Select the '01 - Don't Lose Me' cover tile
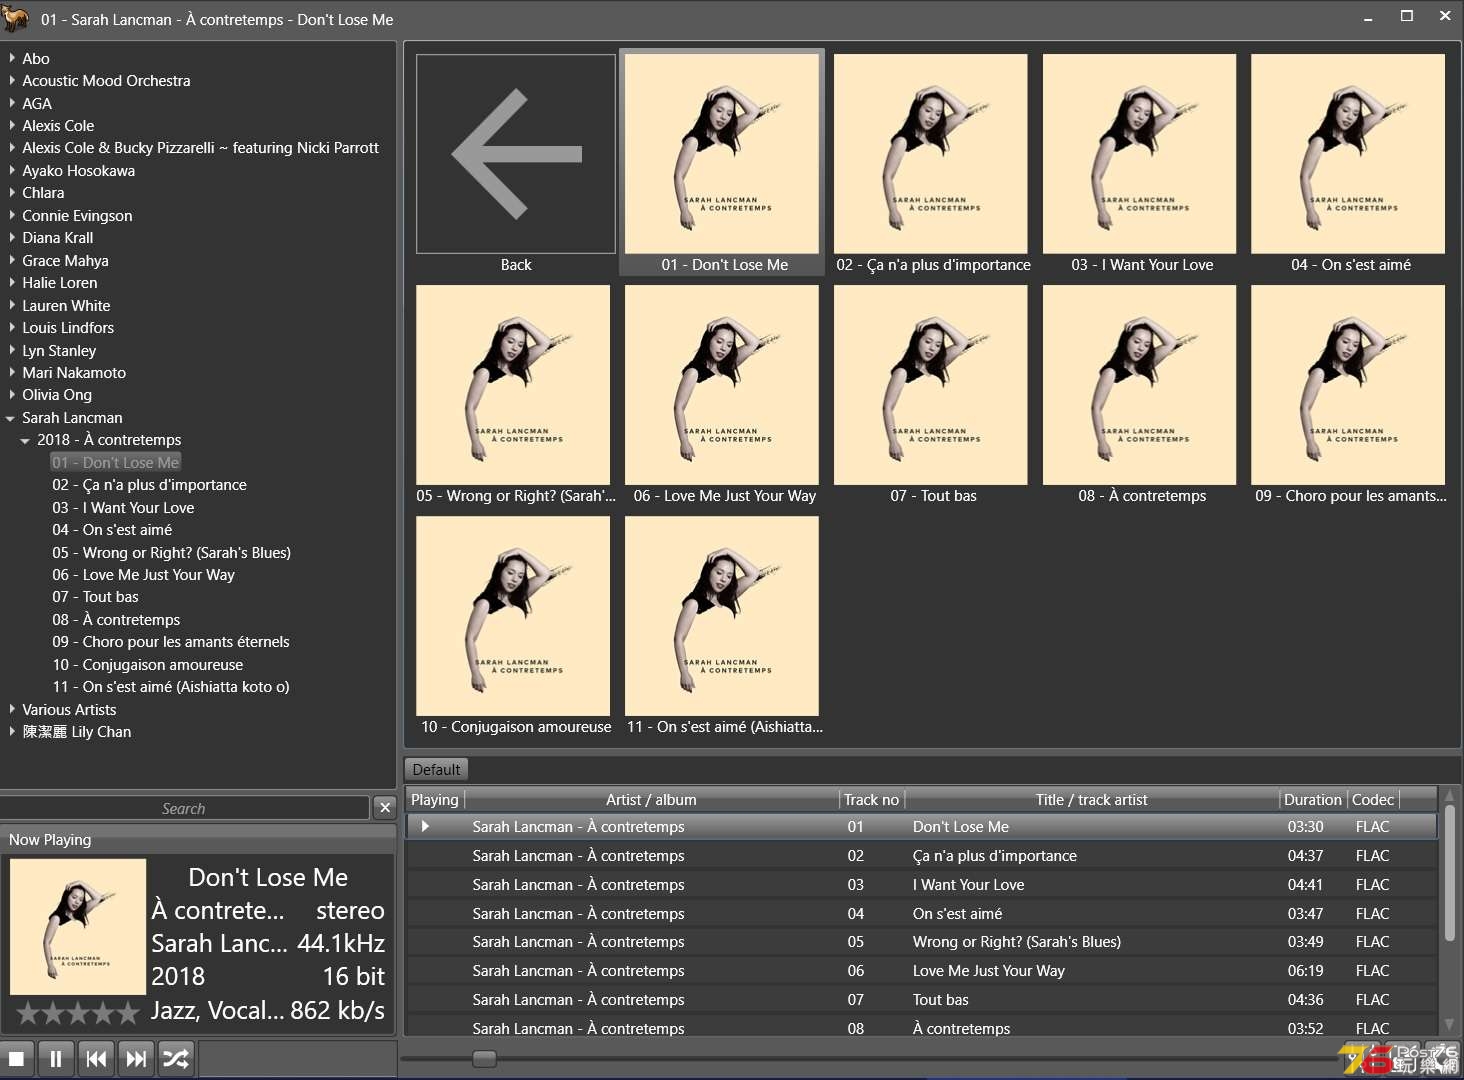The image size is (1464, 1080). tap(722, 162)
